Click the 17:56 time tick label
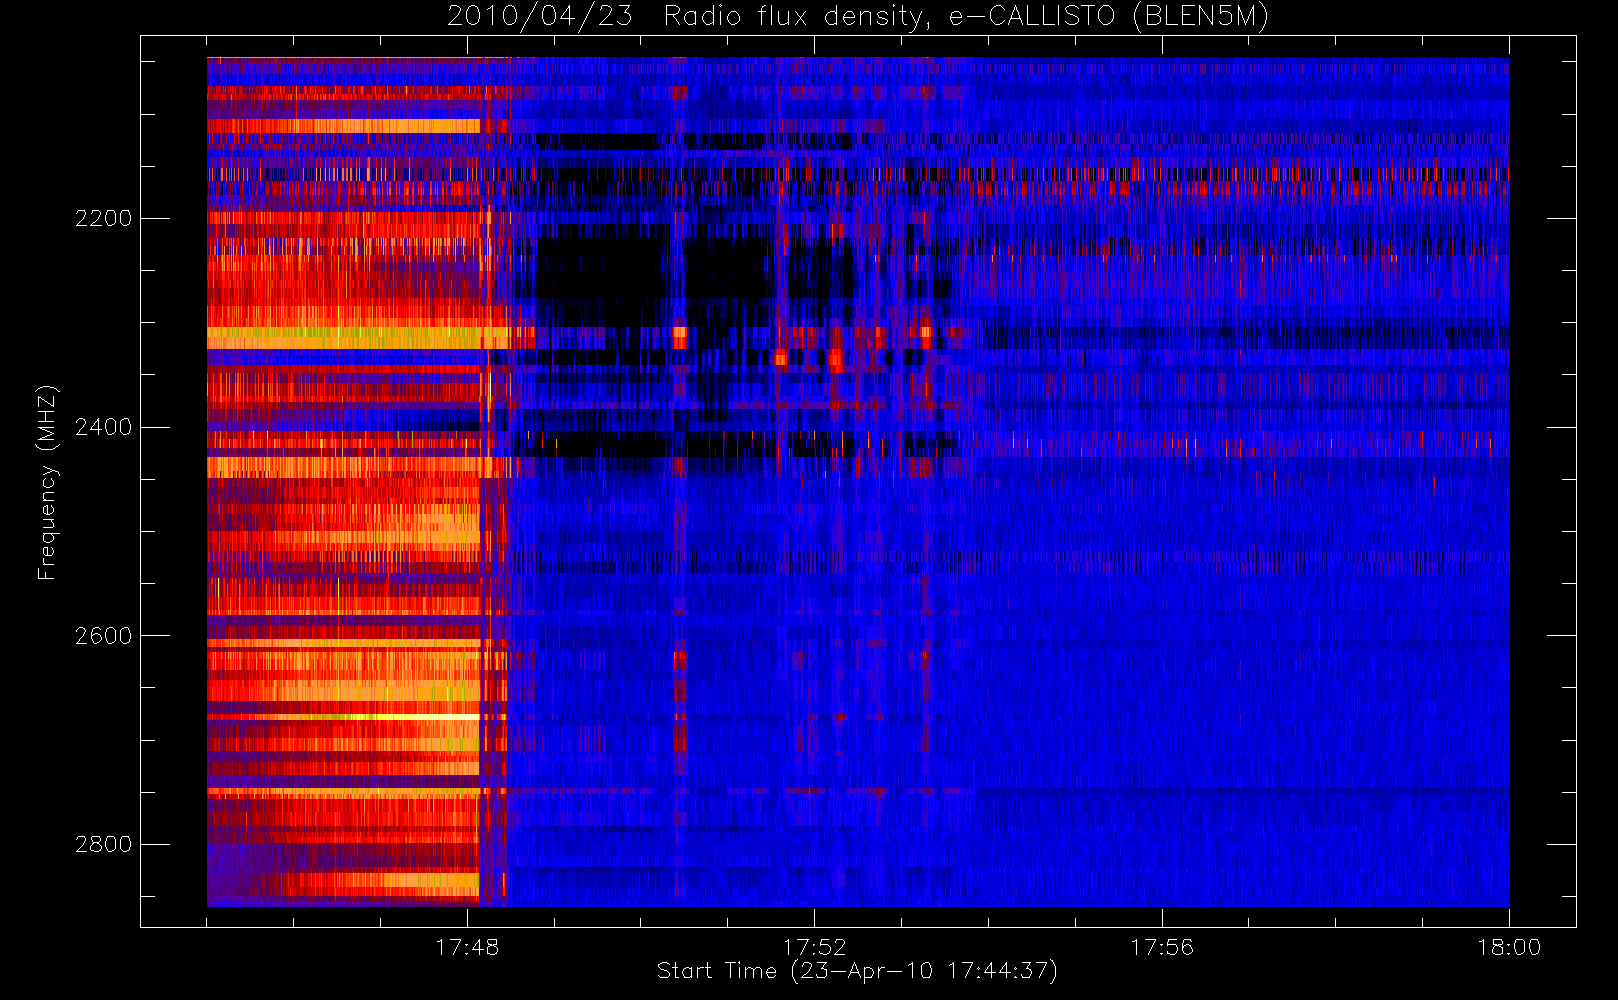 point(1161,946)
